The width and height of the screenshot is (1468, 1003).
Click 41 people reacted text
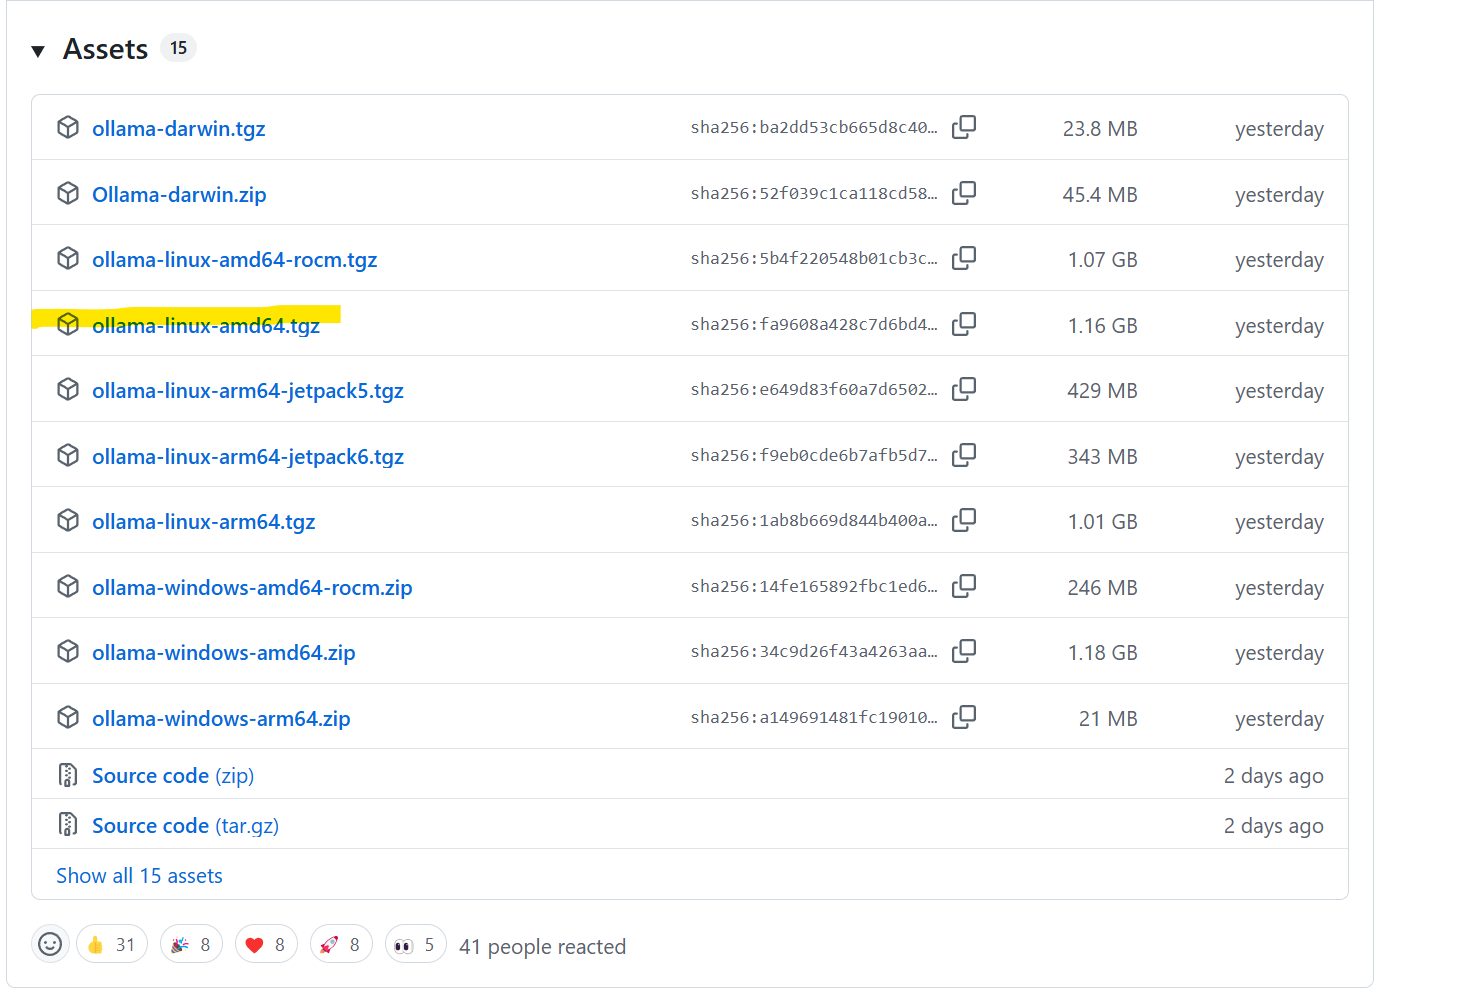tap(542, 947)
